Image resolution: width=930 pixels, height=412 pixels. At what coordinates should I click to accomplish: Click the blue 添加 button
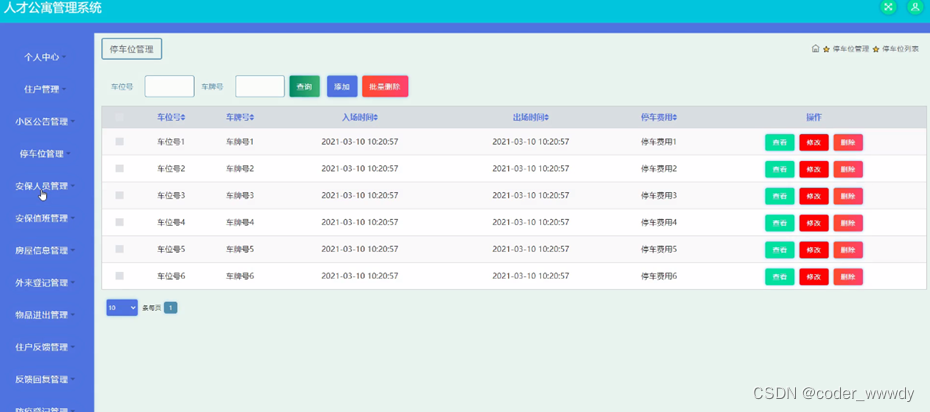tap(342, 87)
